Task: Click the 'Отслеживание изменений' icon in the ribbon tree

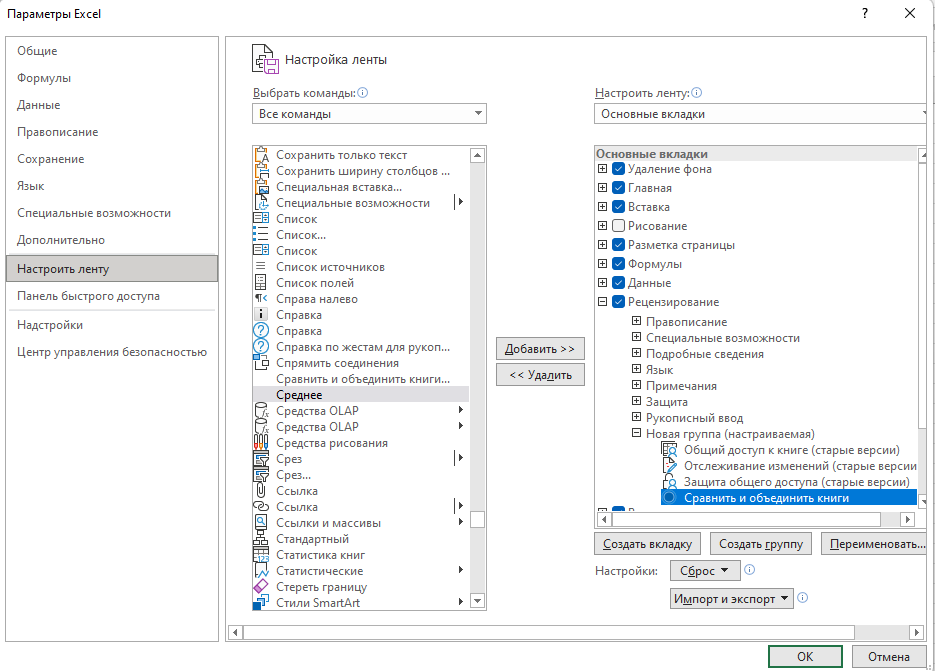Action: (670, 466)
